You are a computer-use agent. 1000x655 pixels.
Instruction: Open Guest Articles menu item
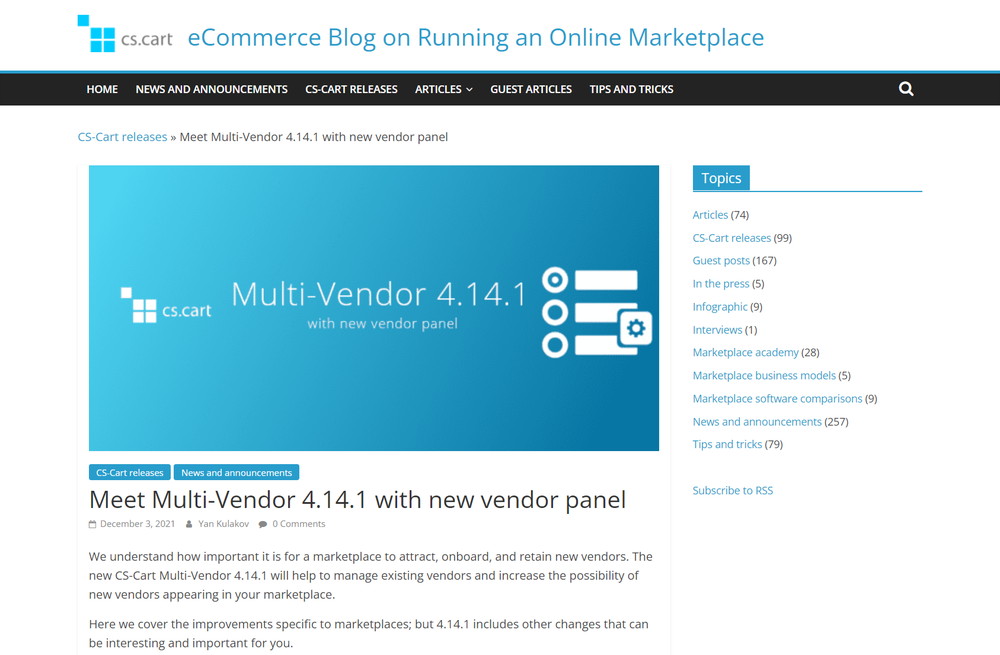pos(531,89)
